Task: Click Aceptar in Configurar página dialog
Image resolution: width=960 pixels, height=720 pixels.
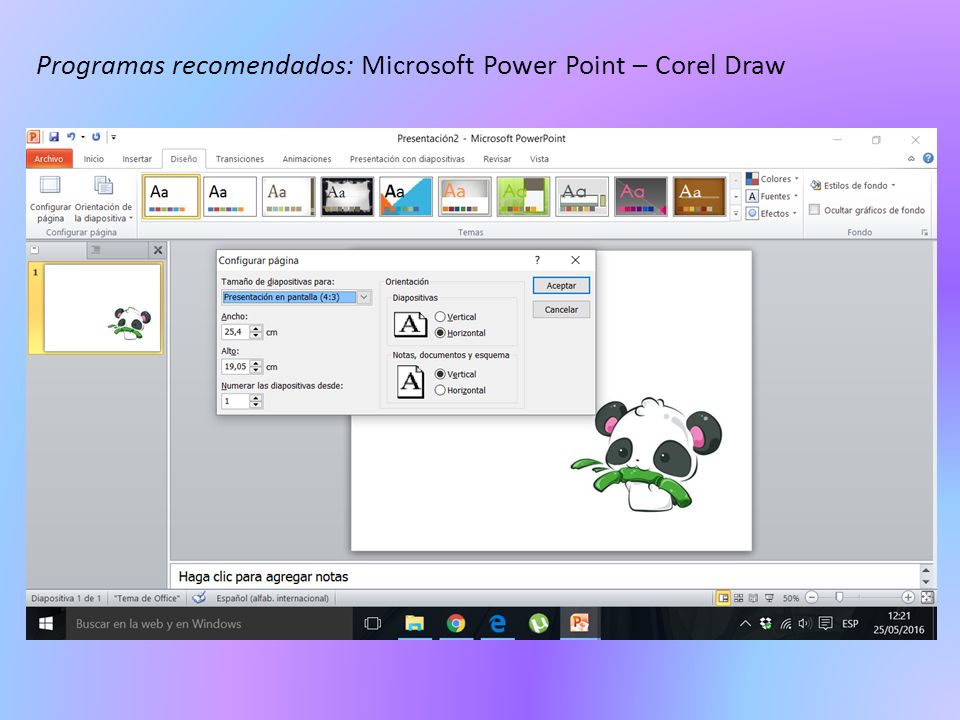Action: [561, 285]
